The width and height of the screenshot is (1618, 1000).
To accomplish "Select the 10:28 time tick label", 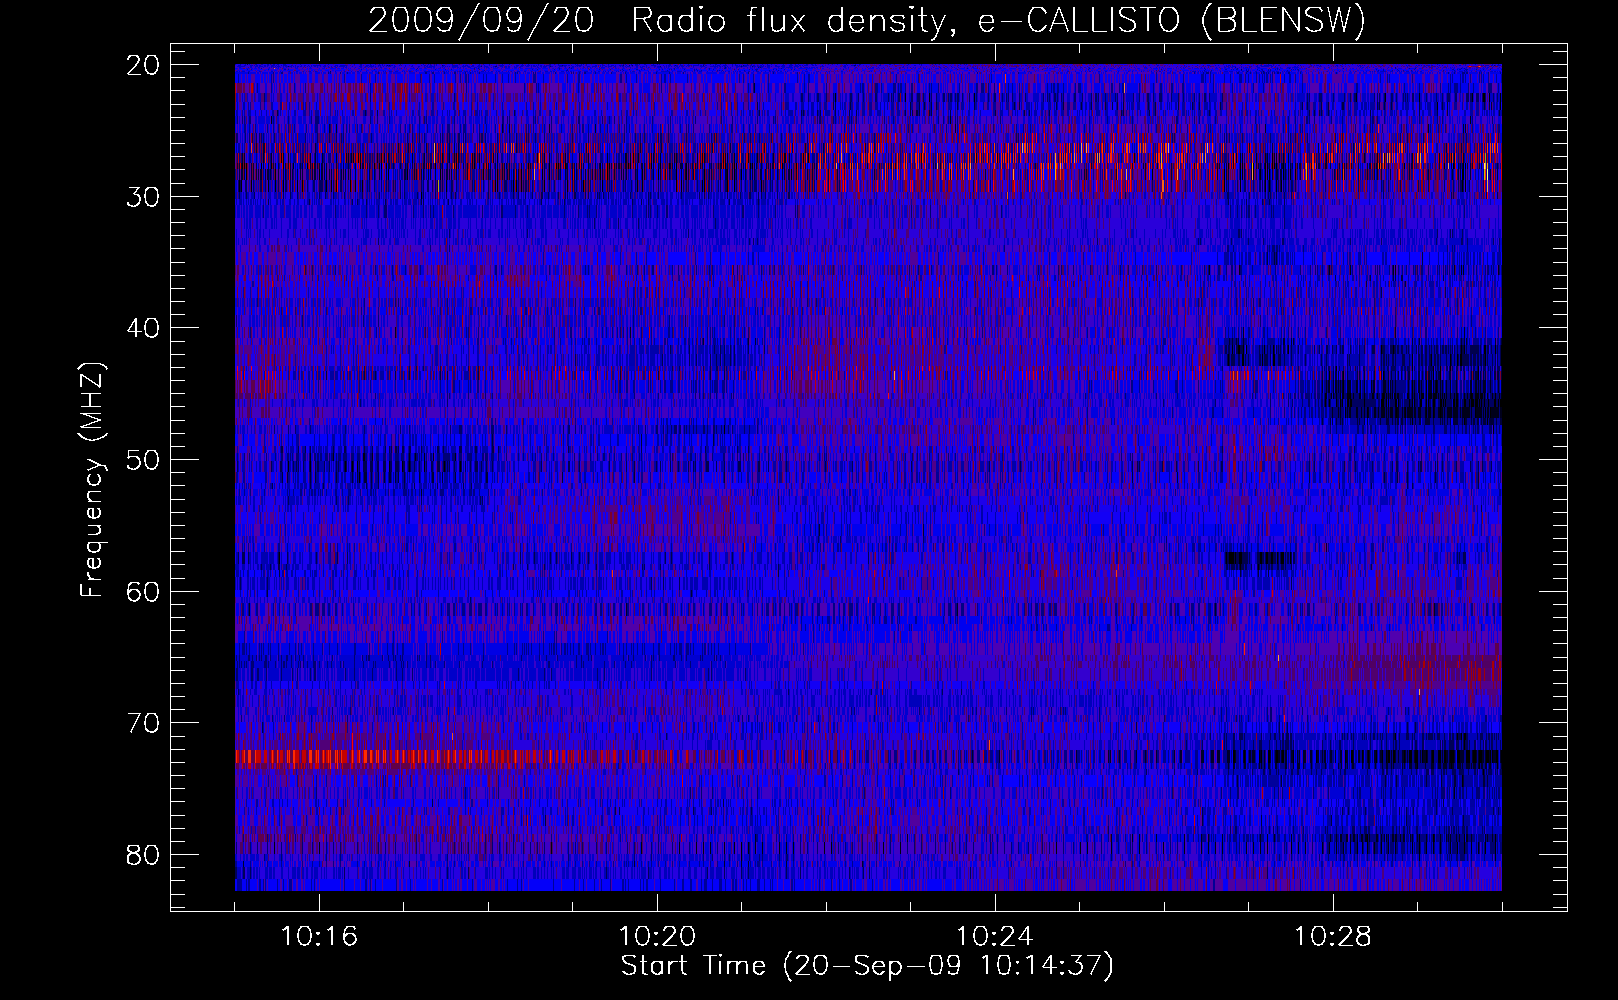I will click(x=1333, y=937).
